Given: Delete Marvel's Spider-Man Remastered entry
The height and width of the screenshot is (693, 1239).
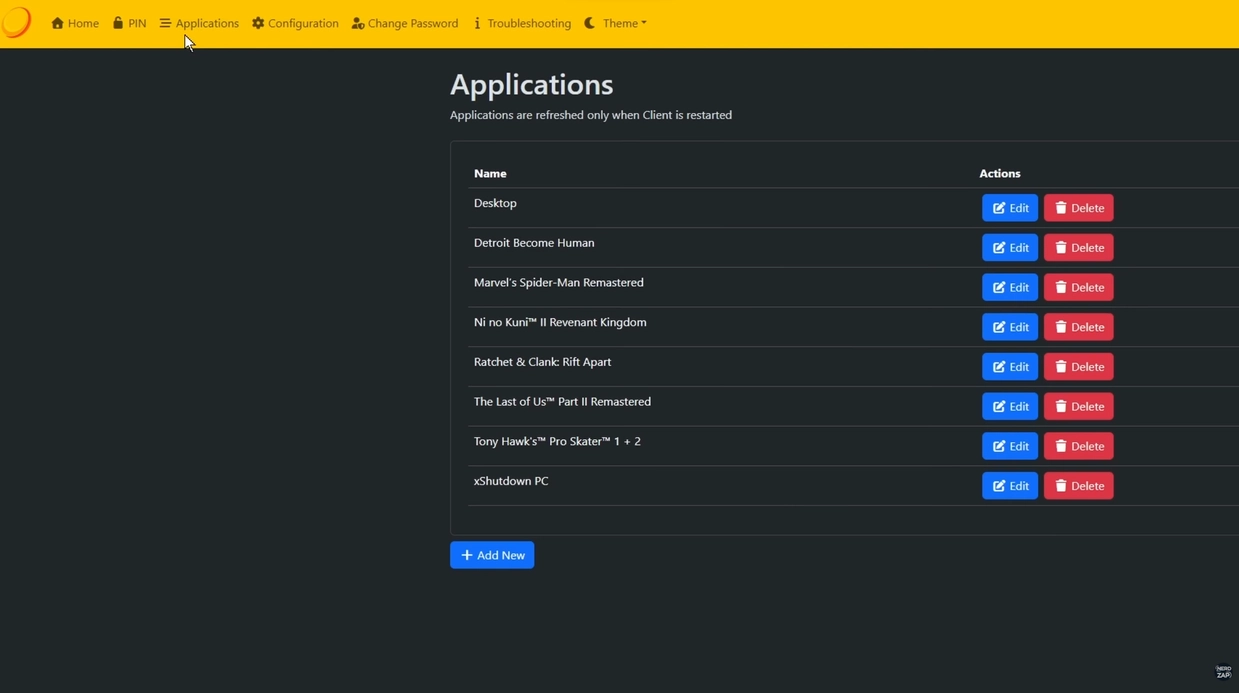Looking at the screenshot, I should point(1078,287).
